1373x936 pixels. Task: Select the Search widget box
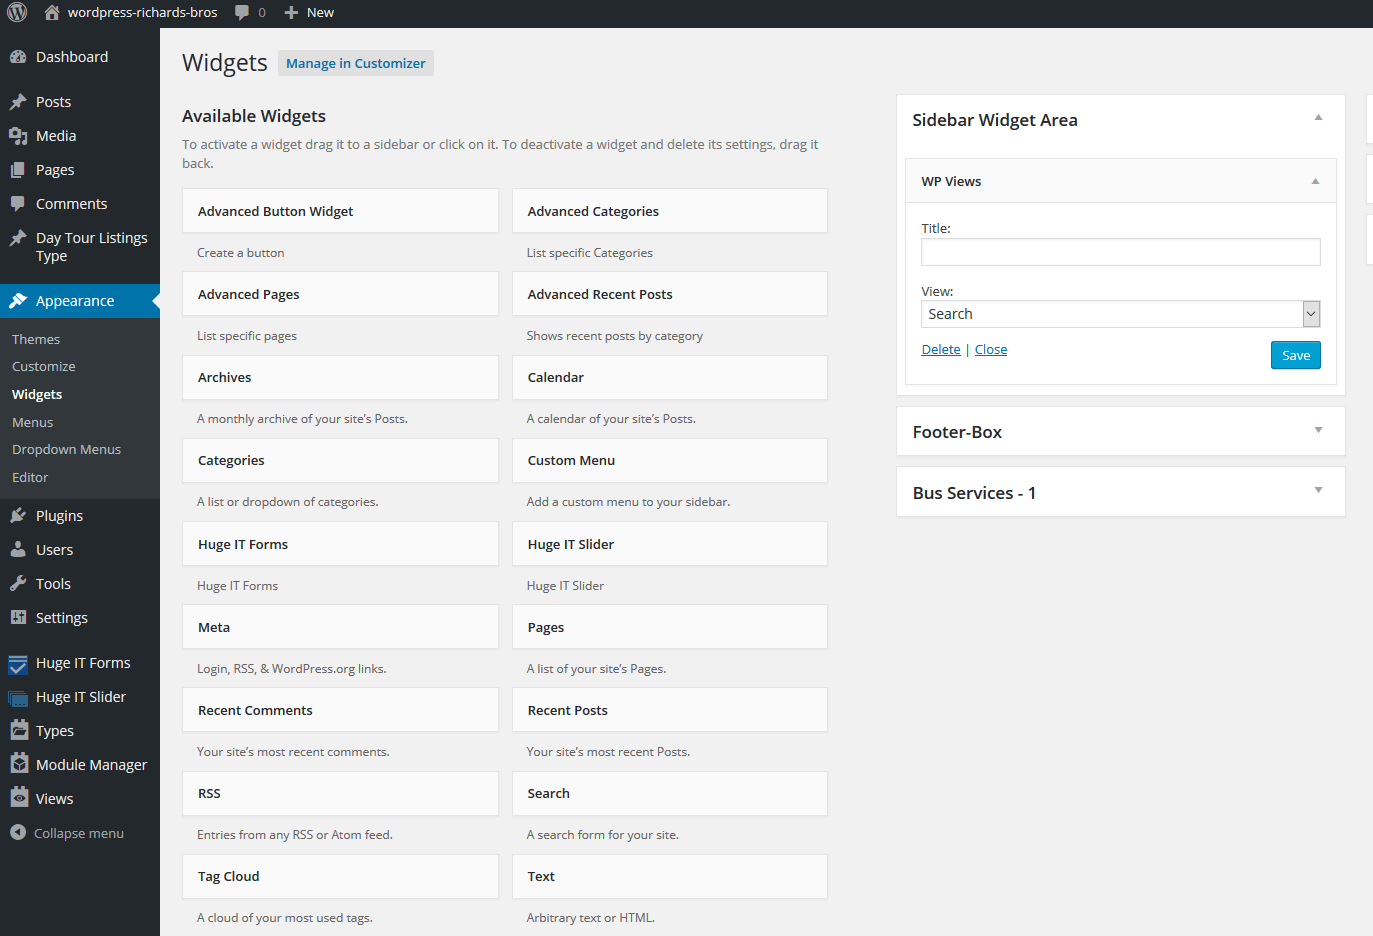pyautogui.click(x=670, y=793)
